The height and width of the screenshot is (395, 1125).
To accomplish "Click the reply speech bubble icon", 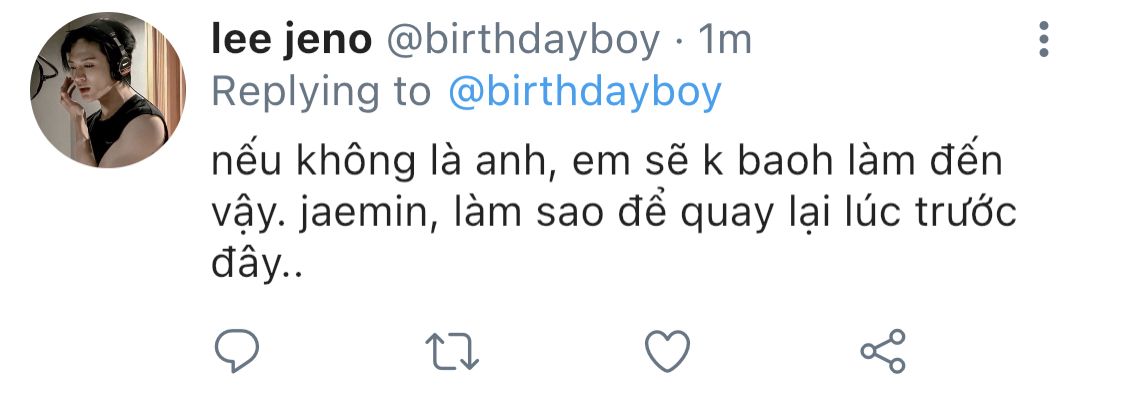I will tap(237, 351).
